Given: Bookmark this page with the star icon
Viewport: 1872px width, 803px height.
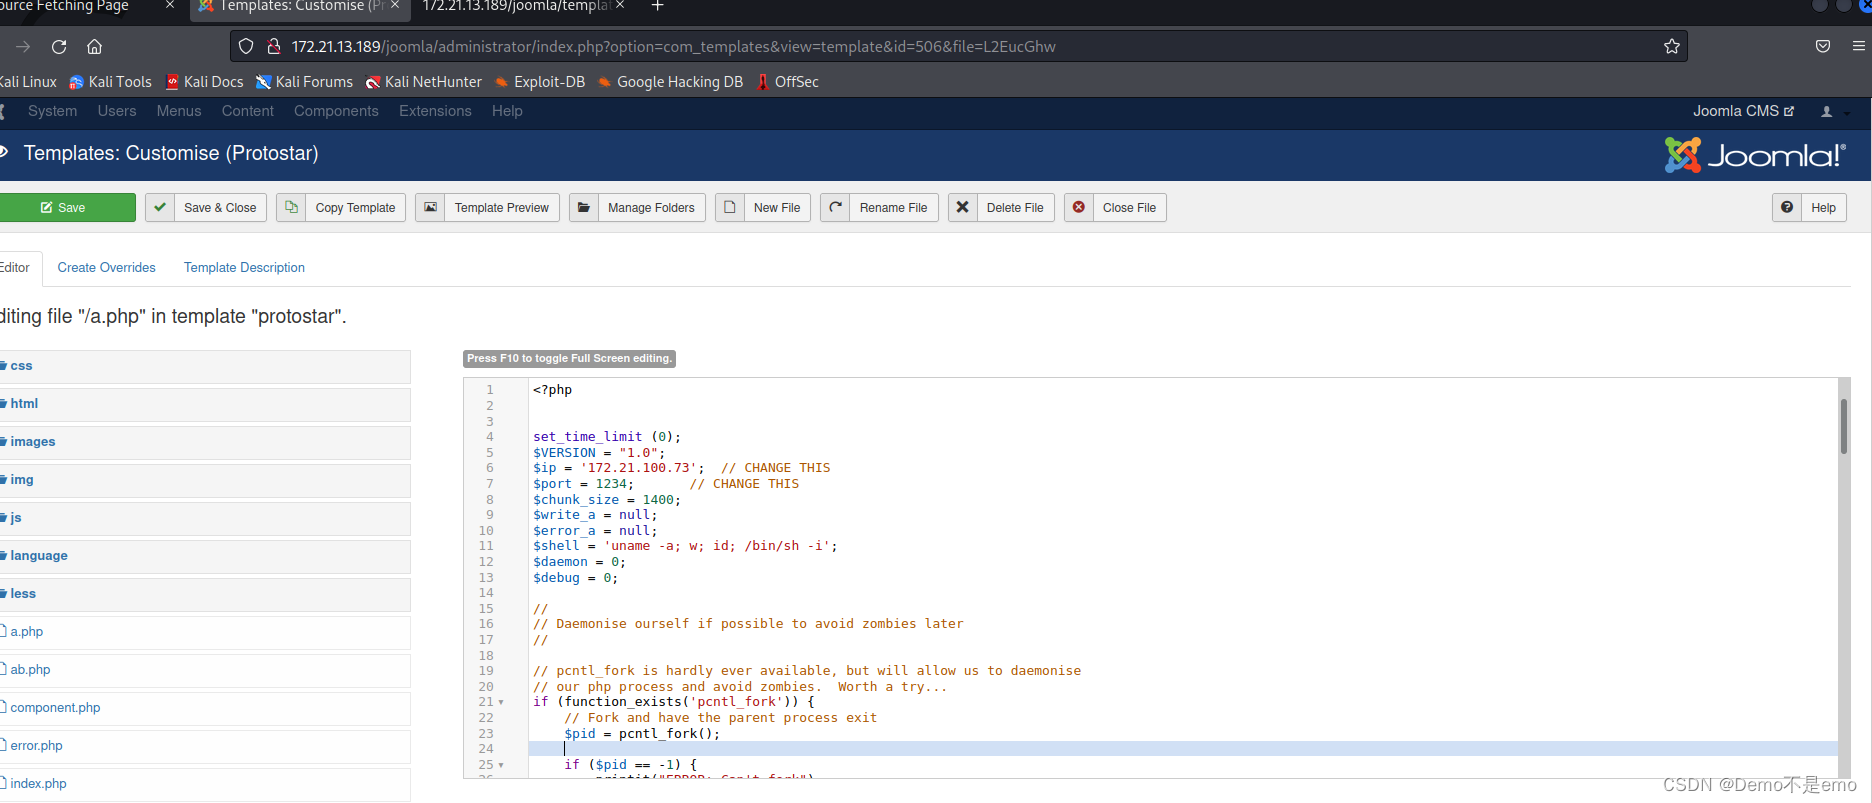Looking at the screenshot, I should coord(1671,46).
